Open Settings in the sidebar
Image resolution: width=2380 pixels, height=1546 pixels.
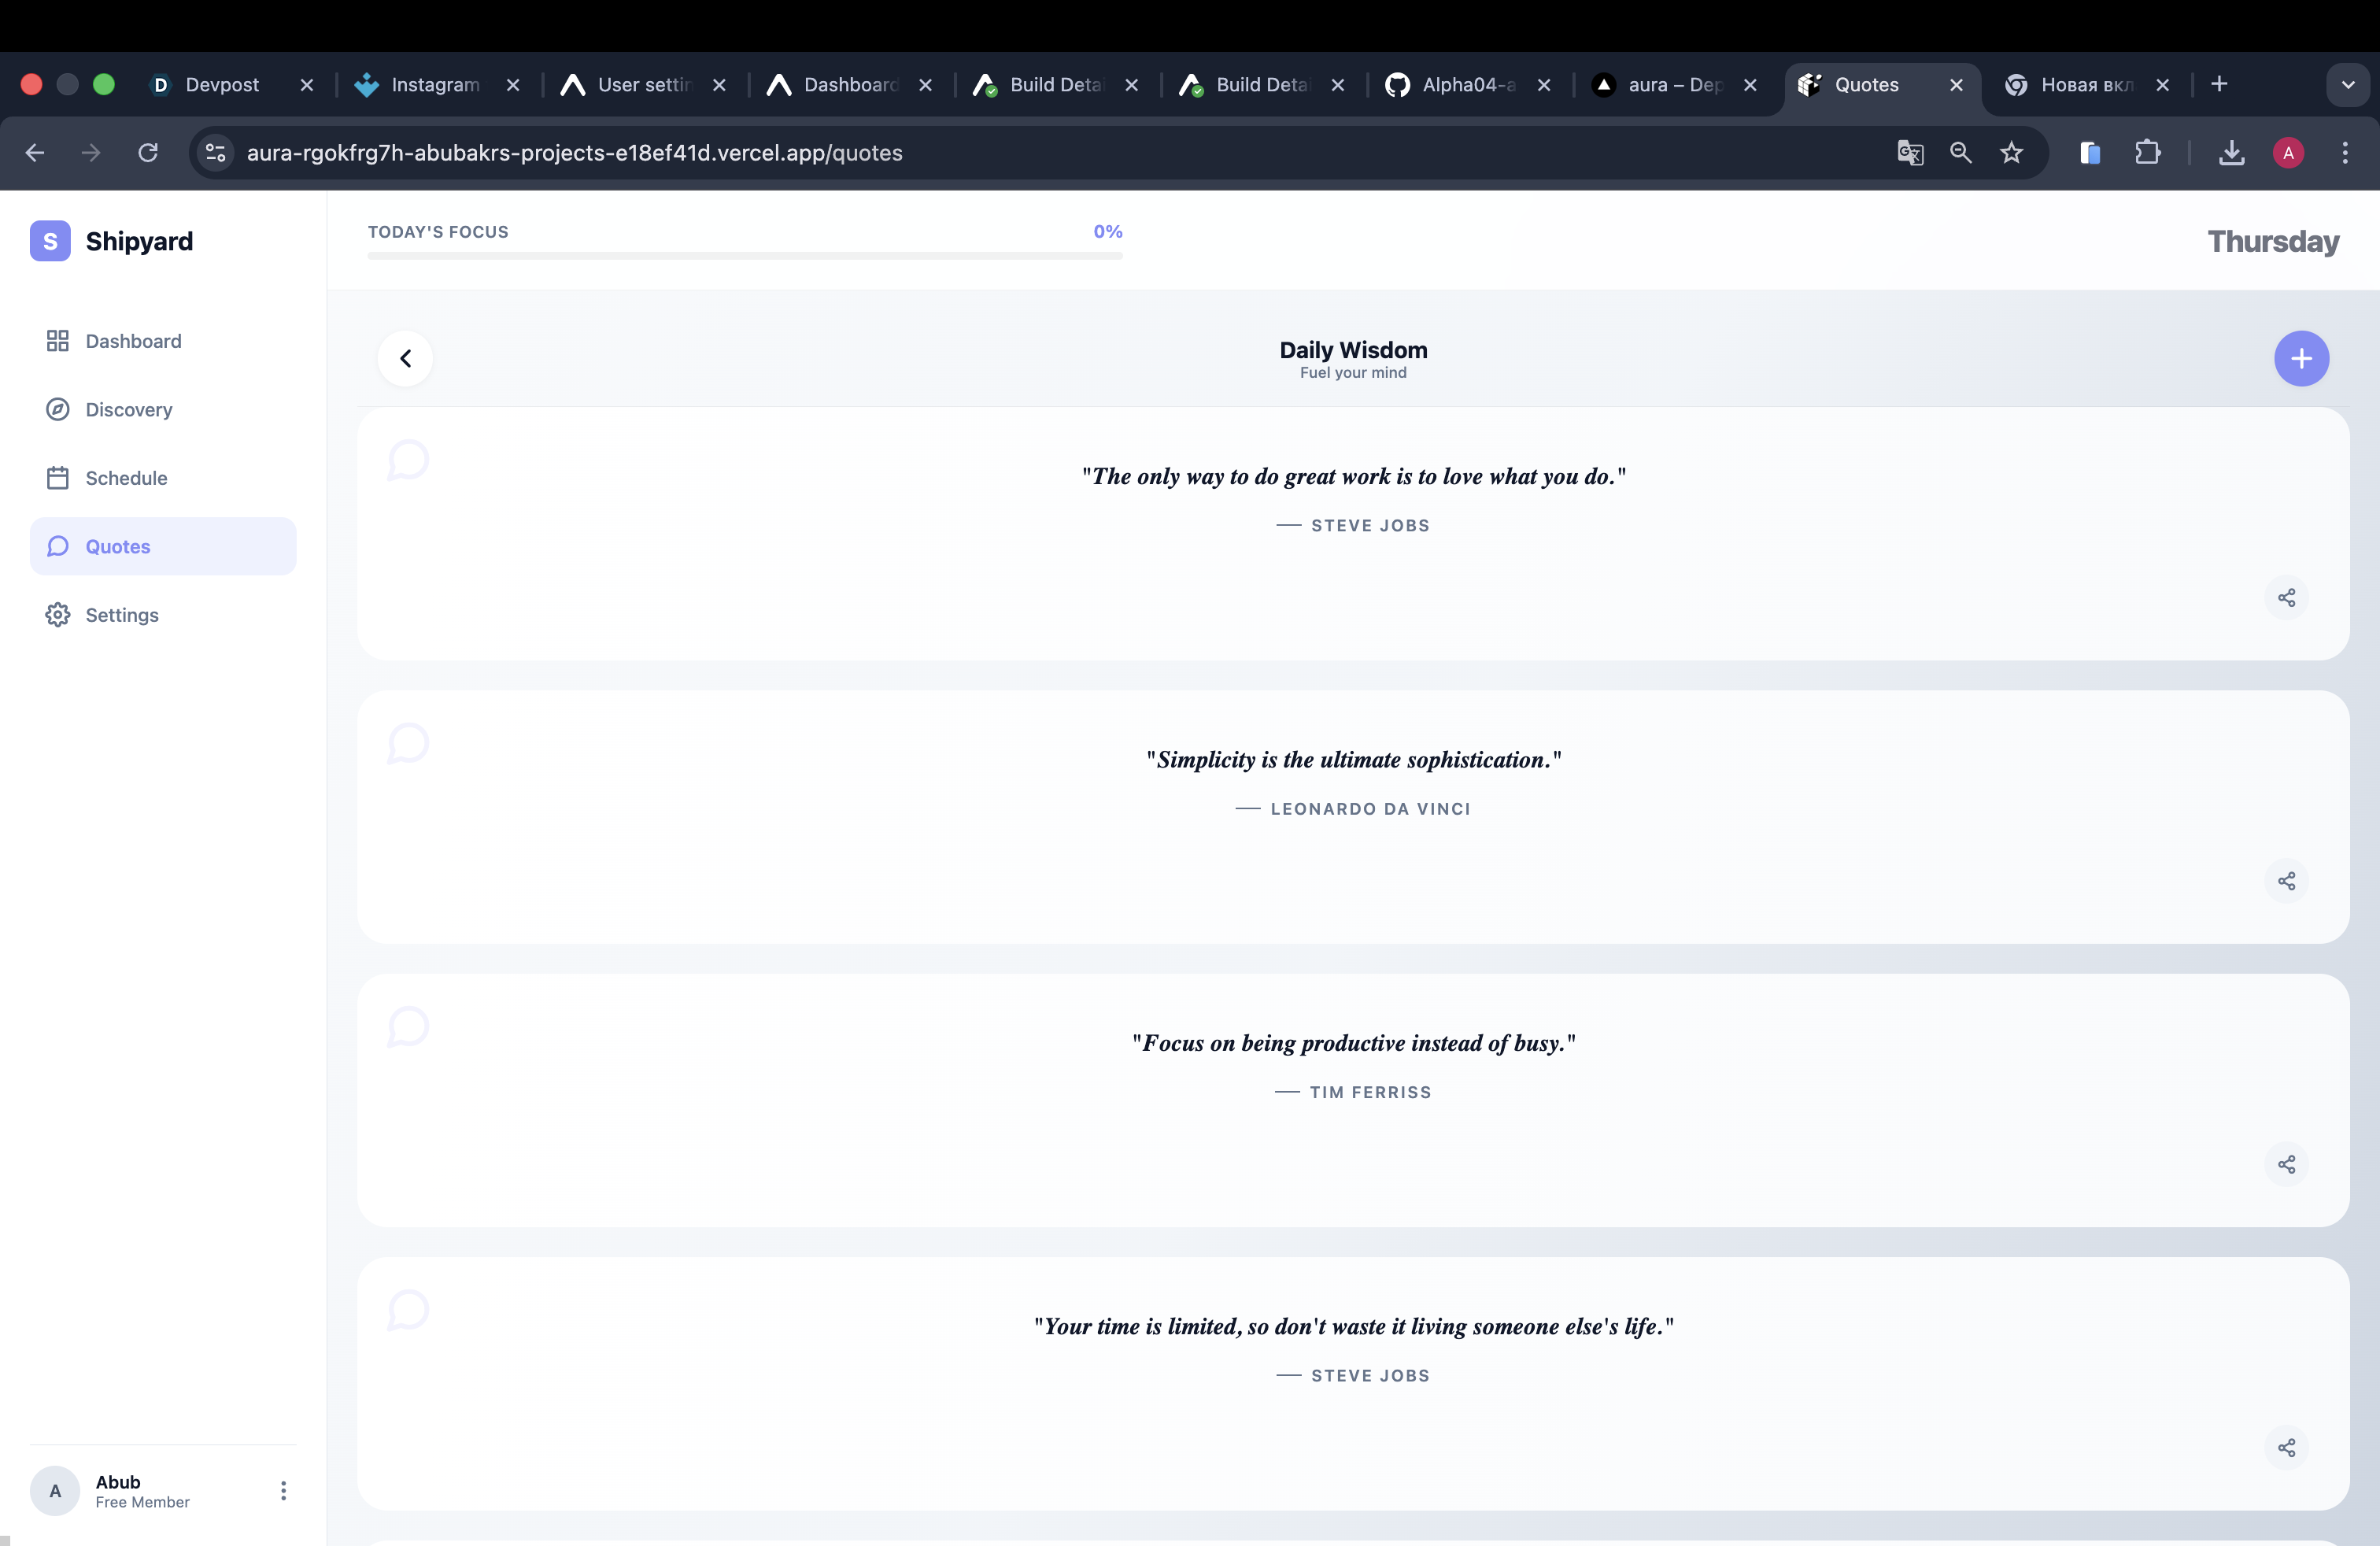tap(122, 615)
